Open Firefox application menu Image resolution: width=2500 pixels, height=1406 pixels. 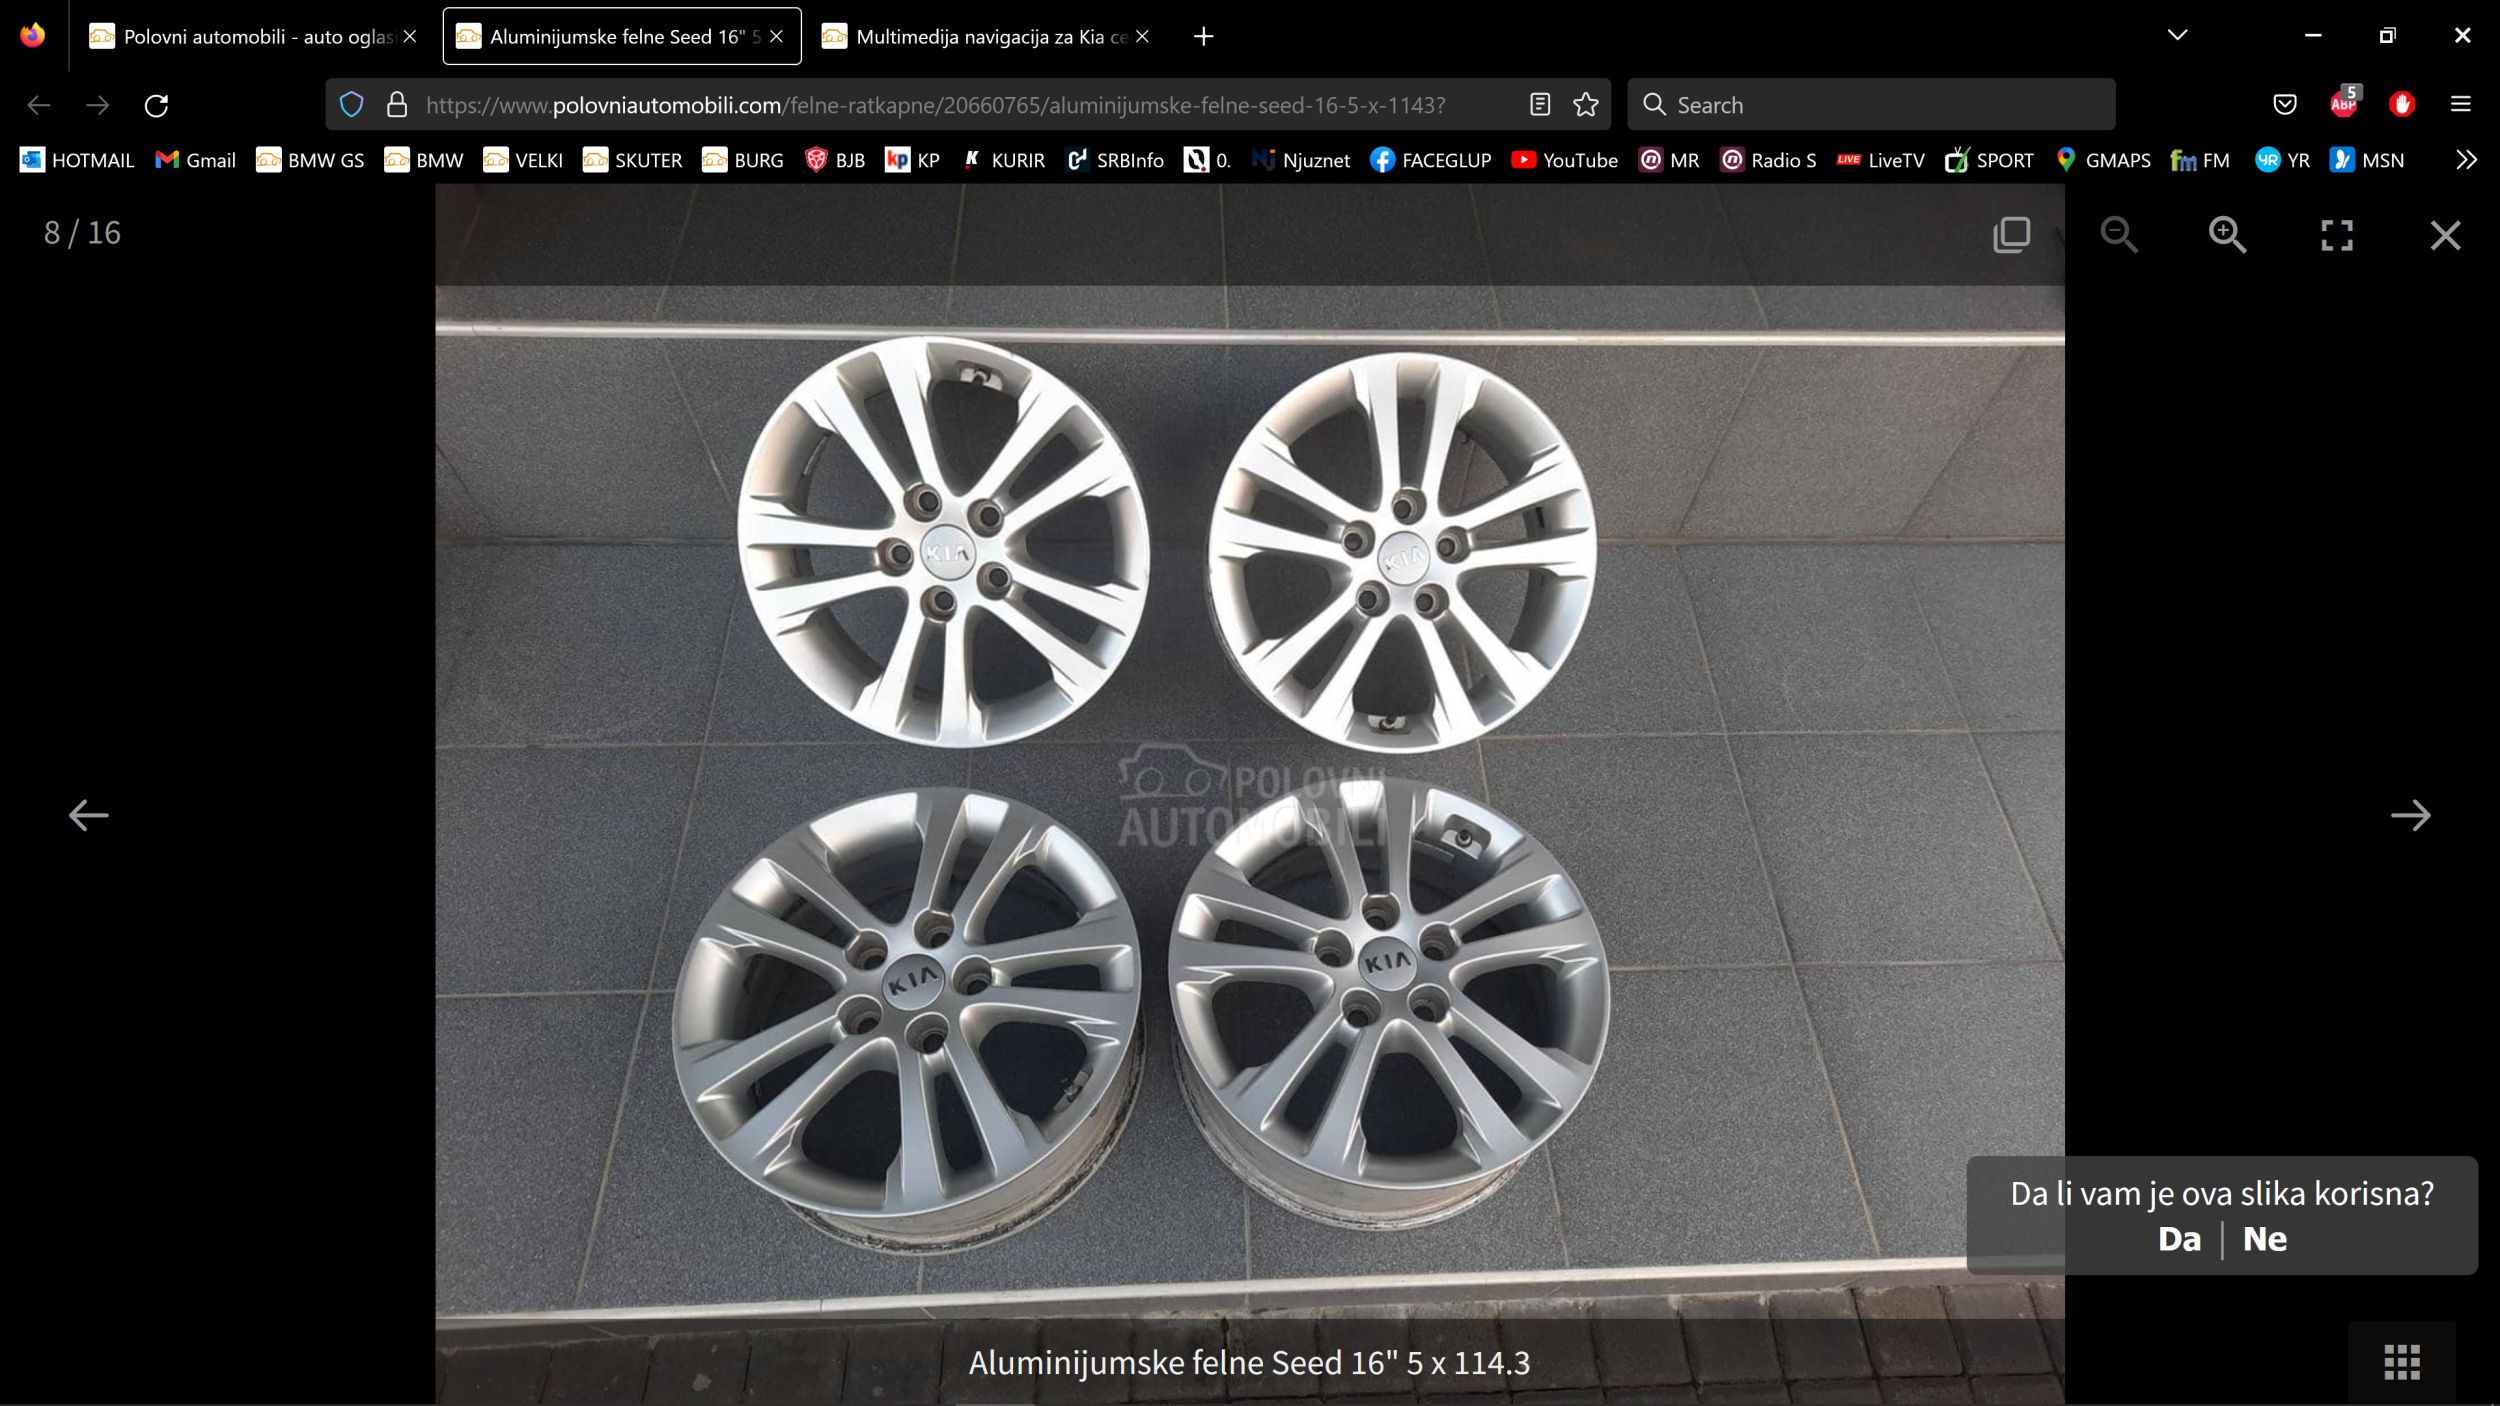[2461, 105]
